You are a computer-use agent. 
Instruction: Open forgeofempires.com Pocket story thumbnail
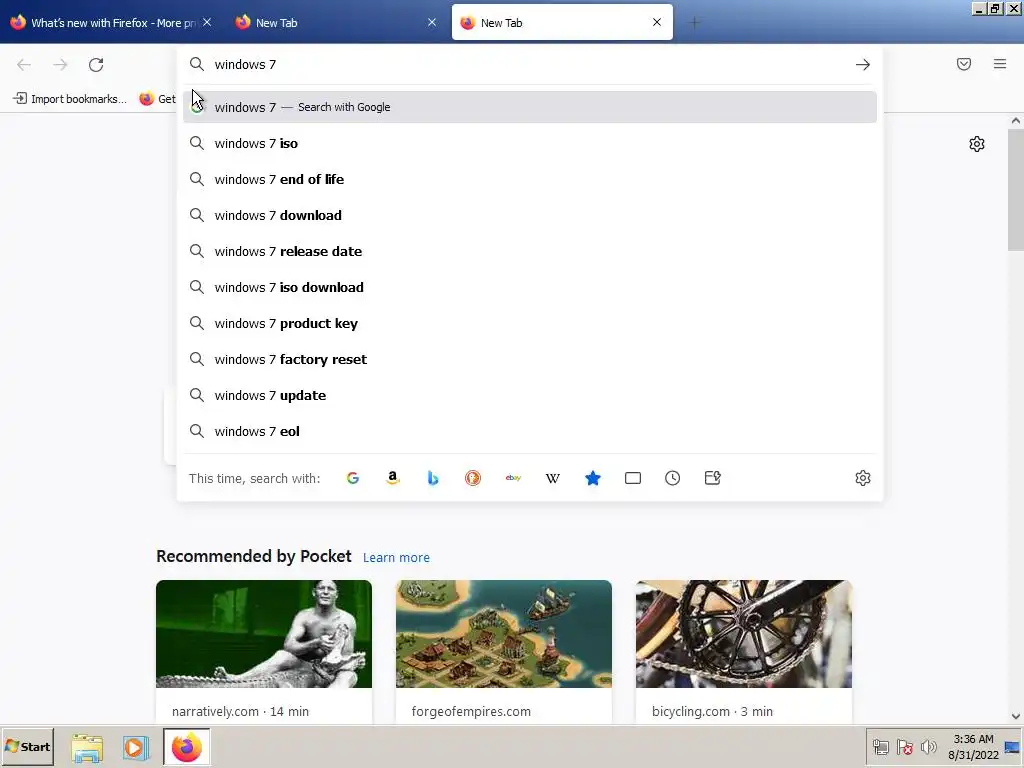click(x=504, y=633)
